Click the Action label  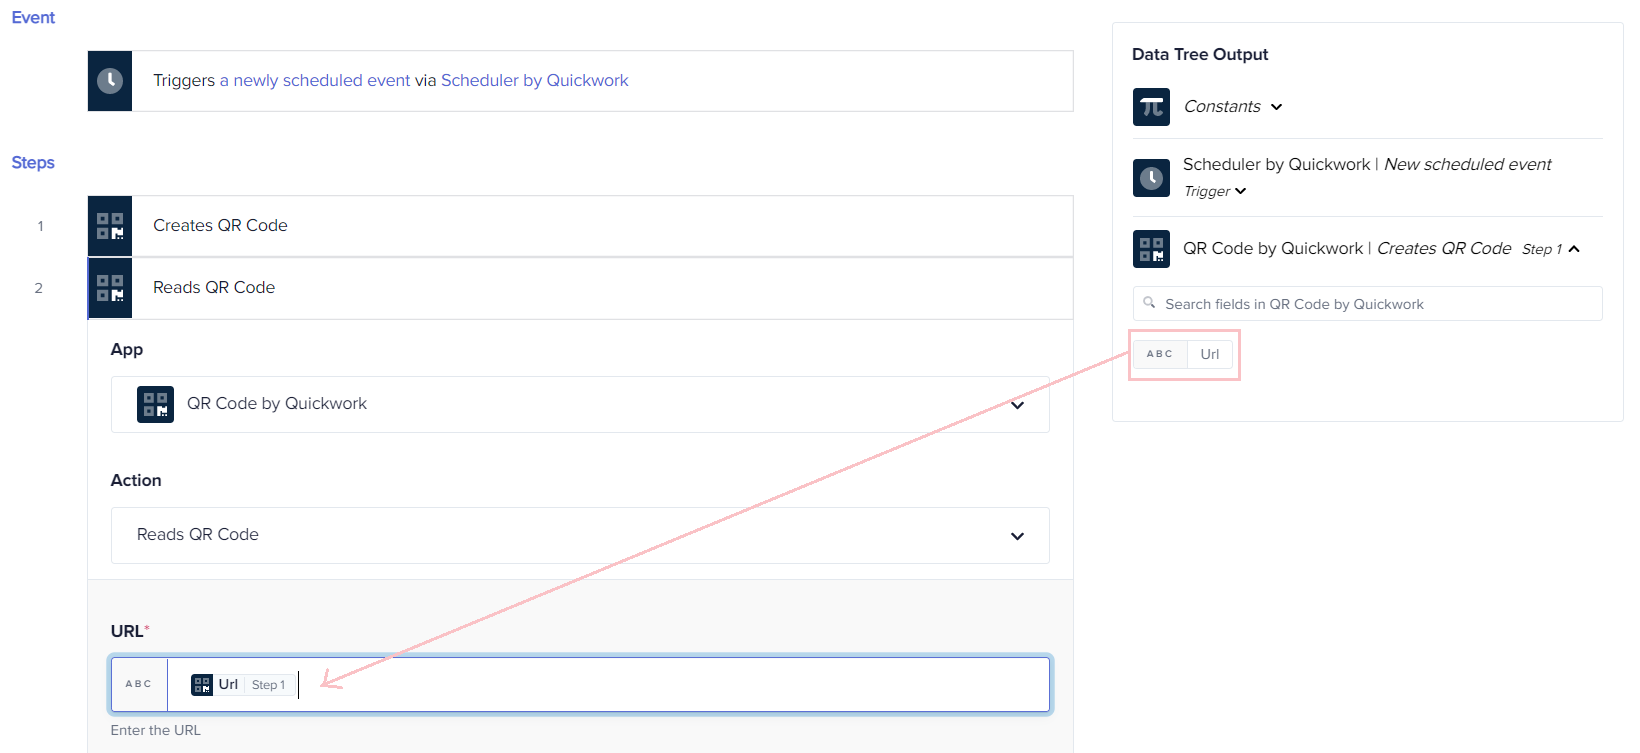click(x=136, y=481)
